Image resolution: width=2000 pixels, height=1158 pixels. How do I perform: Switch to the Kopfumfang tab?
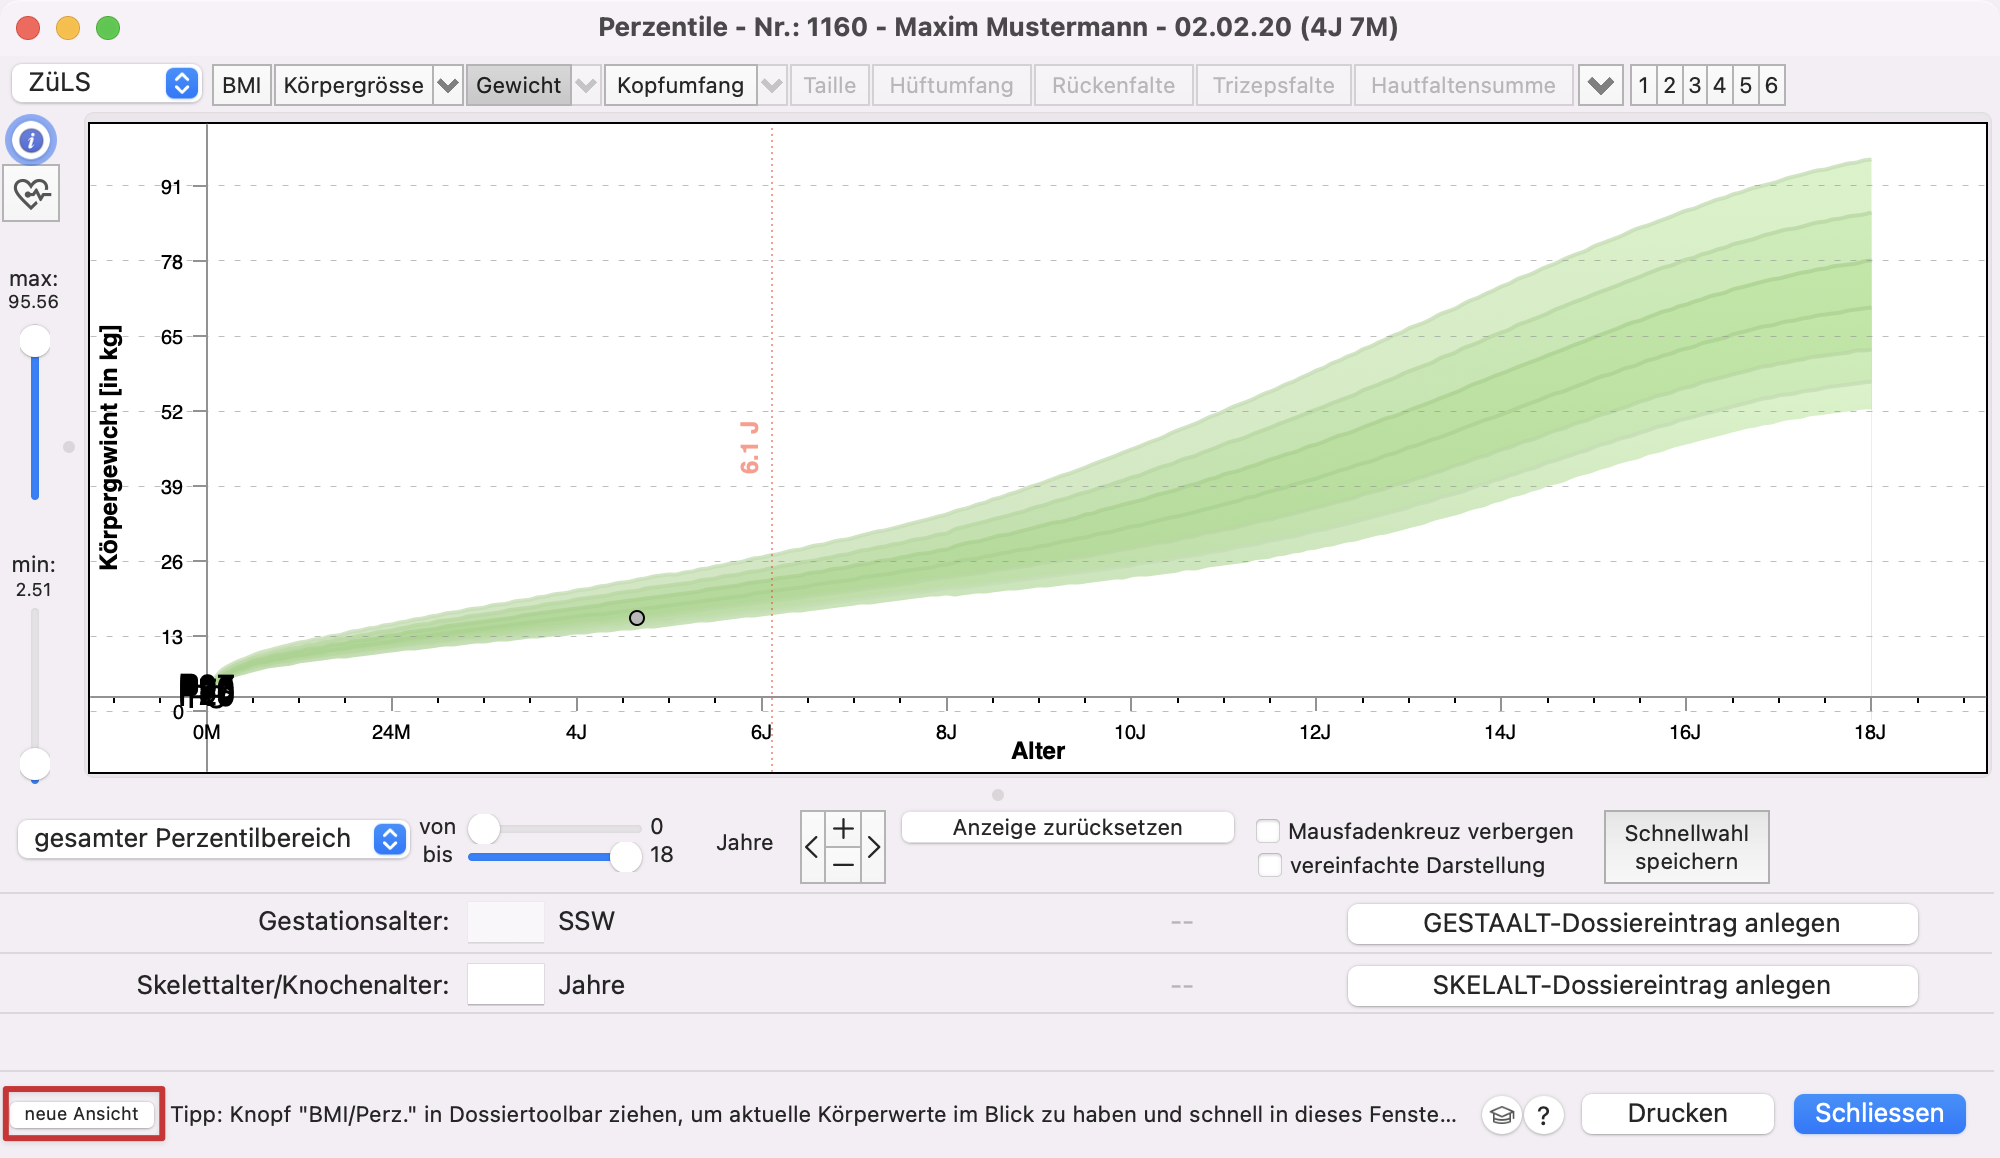point(681,85)
